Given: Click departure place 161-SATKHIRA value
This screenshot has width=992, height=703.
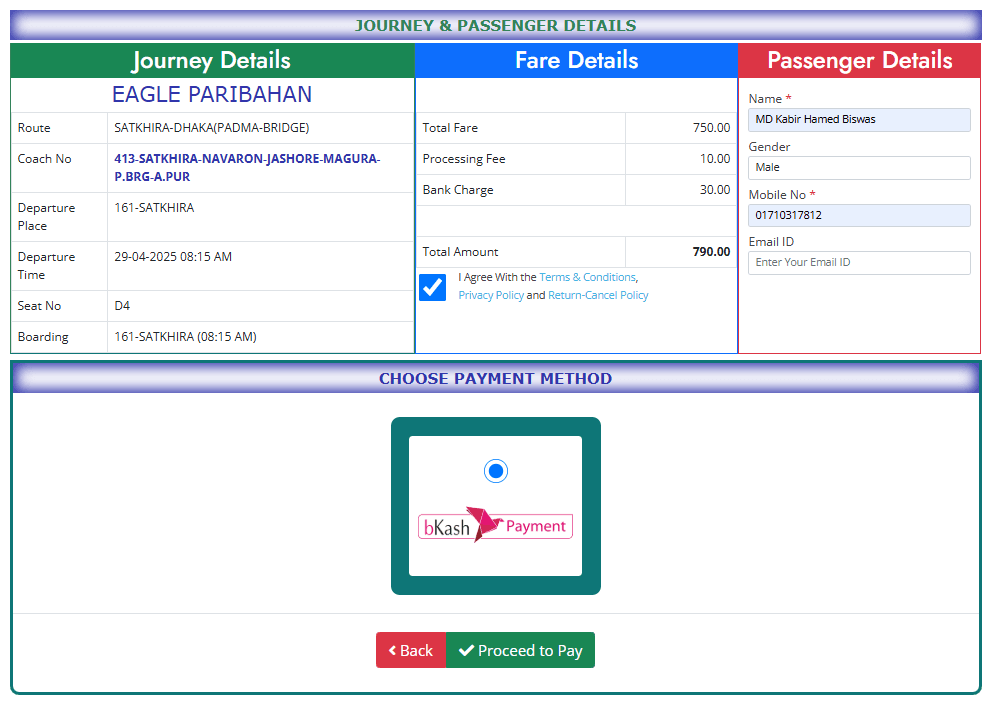Looking at the screenshot, I should [x=154, y=208].
